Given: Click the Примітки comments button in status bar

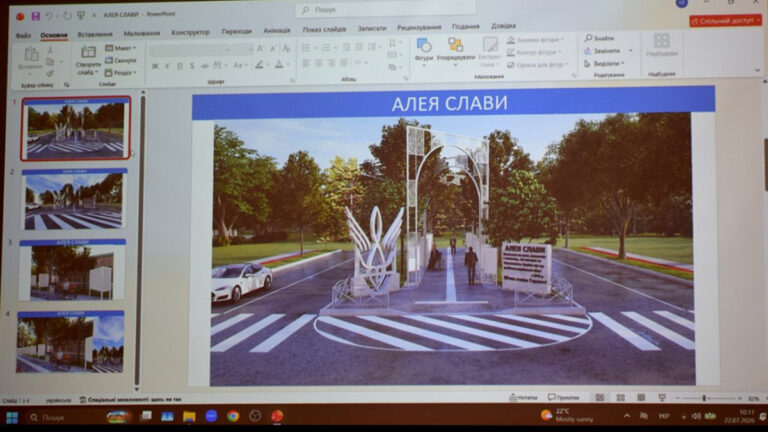Looking at the screenshot, I should [564, 397].
